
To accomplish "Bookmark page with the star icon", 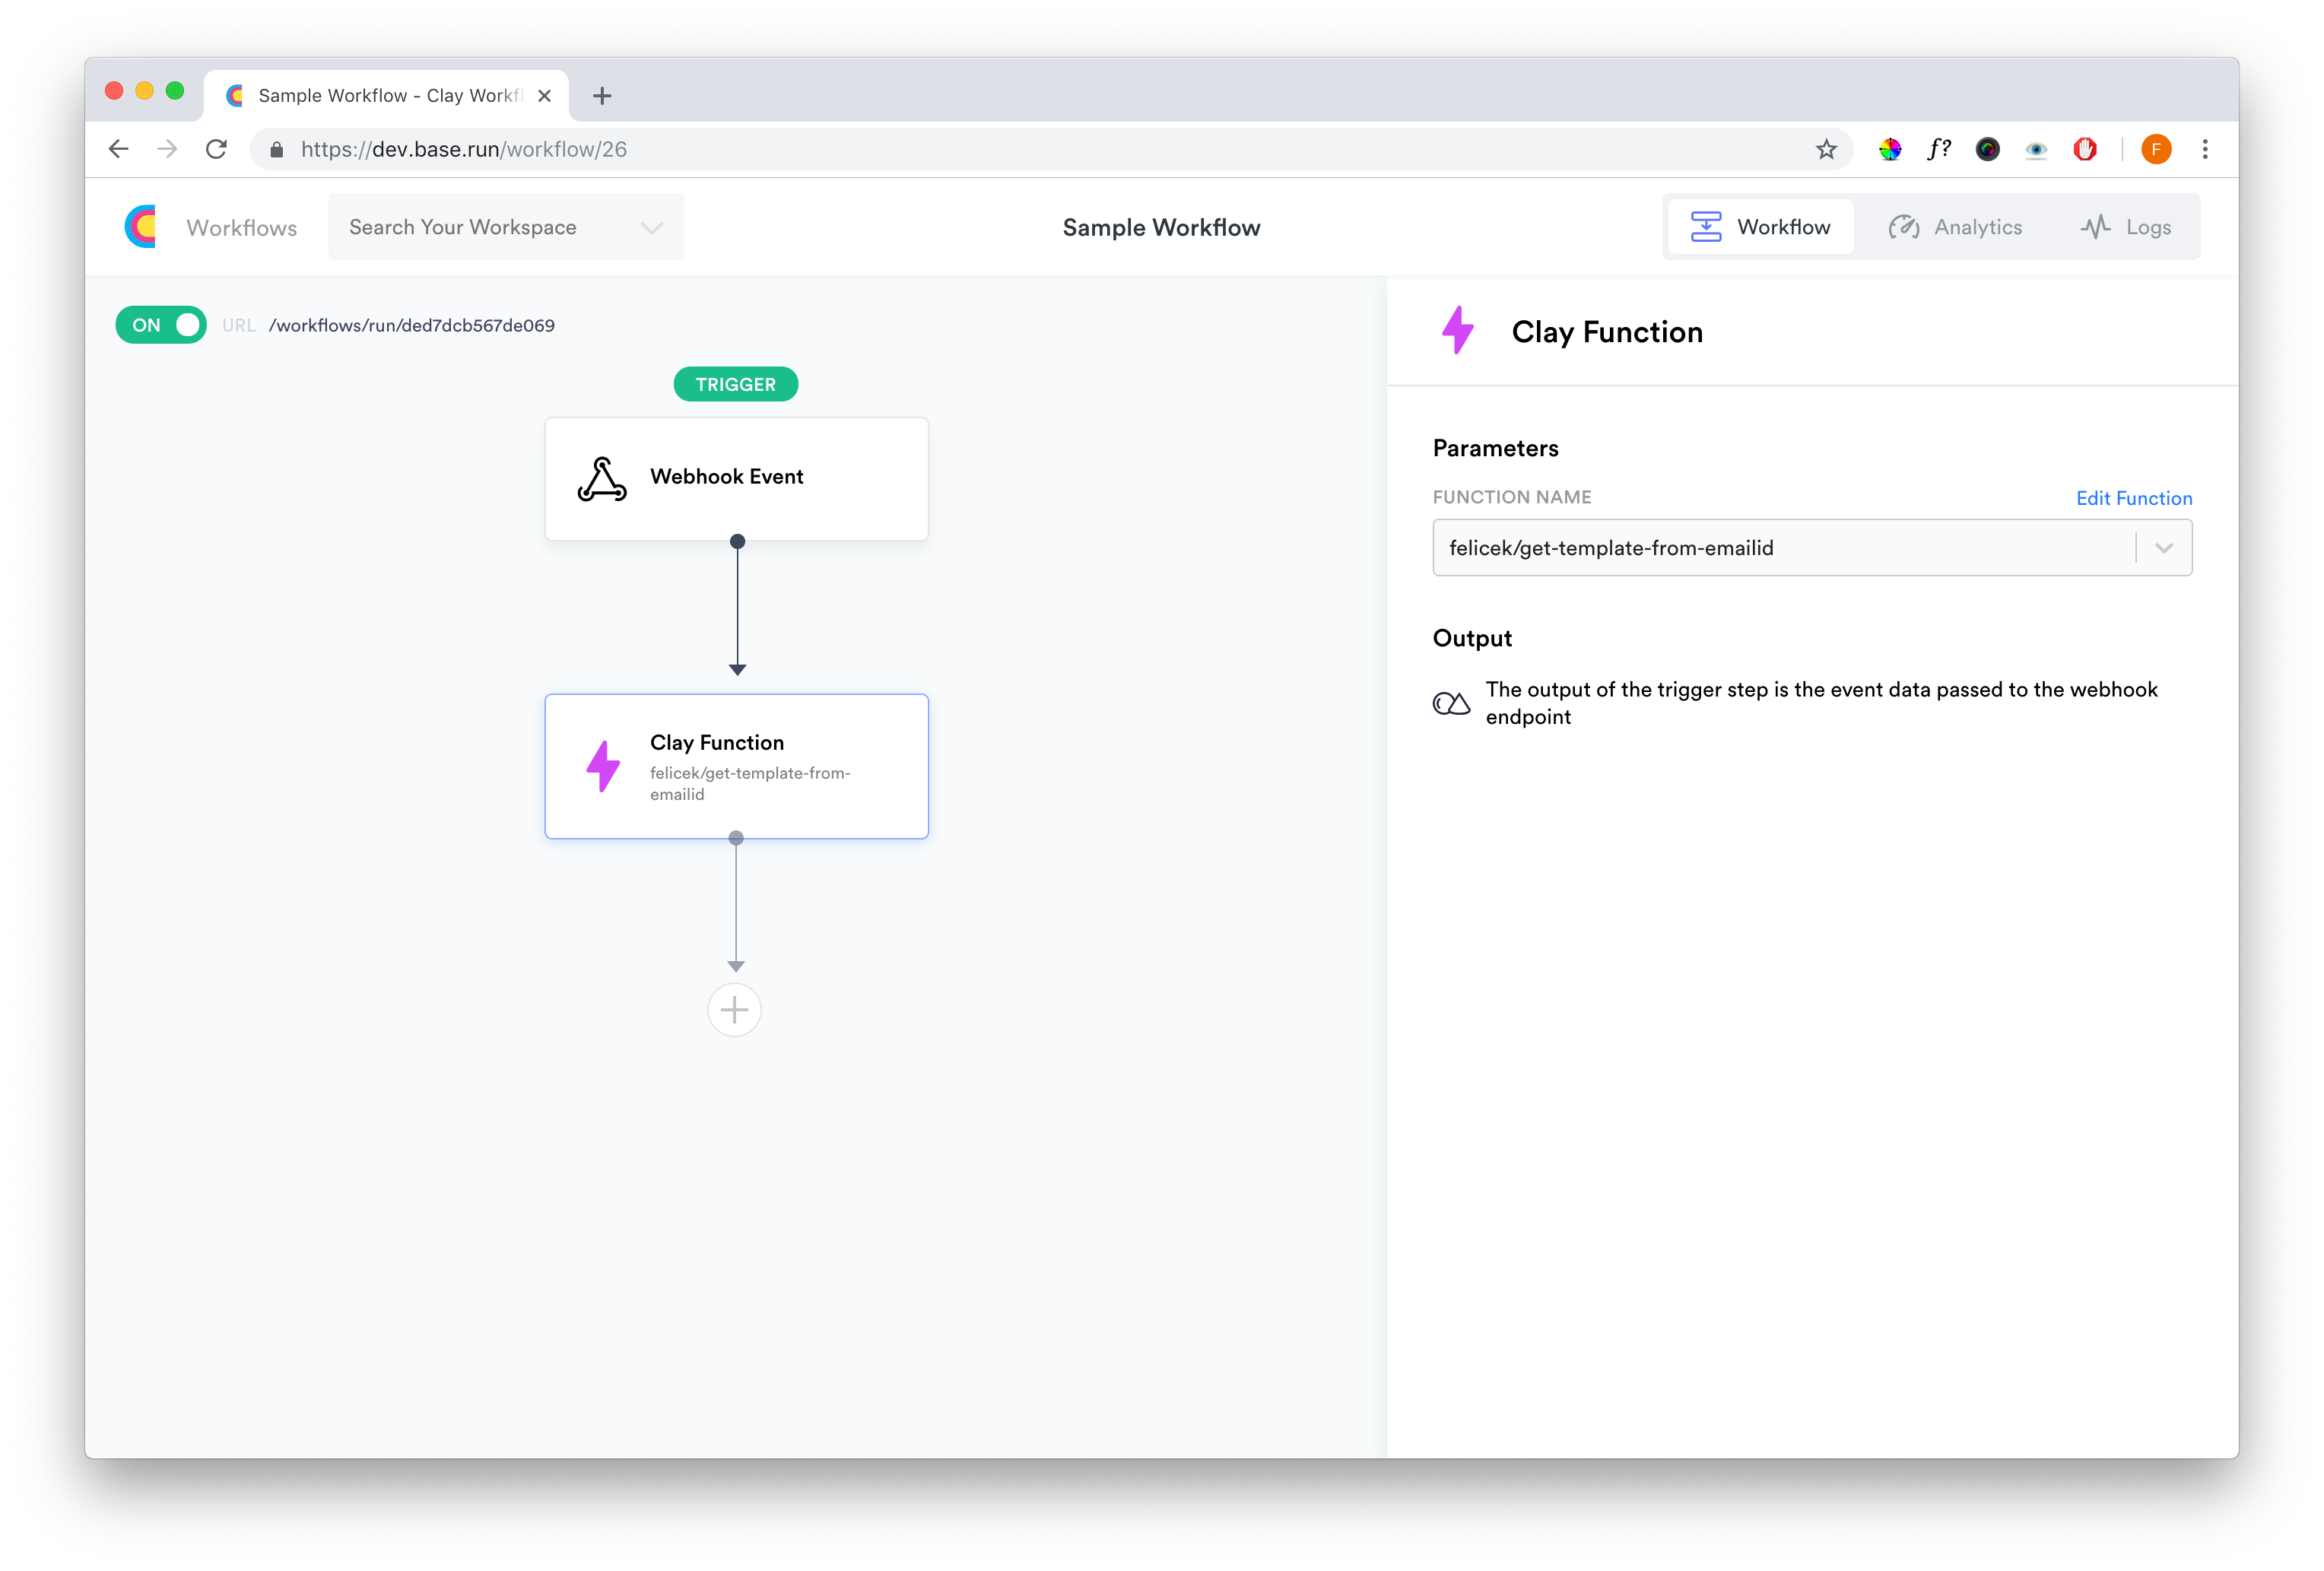I will (1826, 150).
